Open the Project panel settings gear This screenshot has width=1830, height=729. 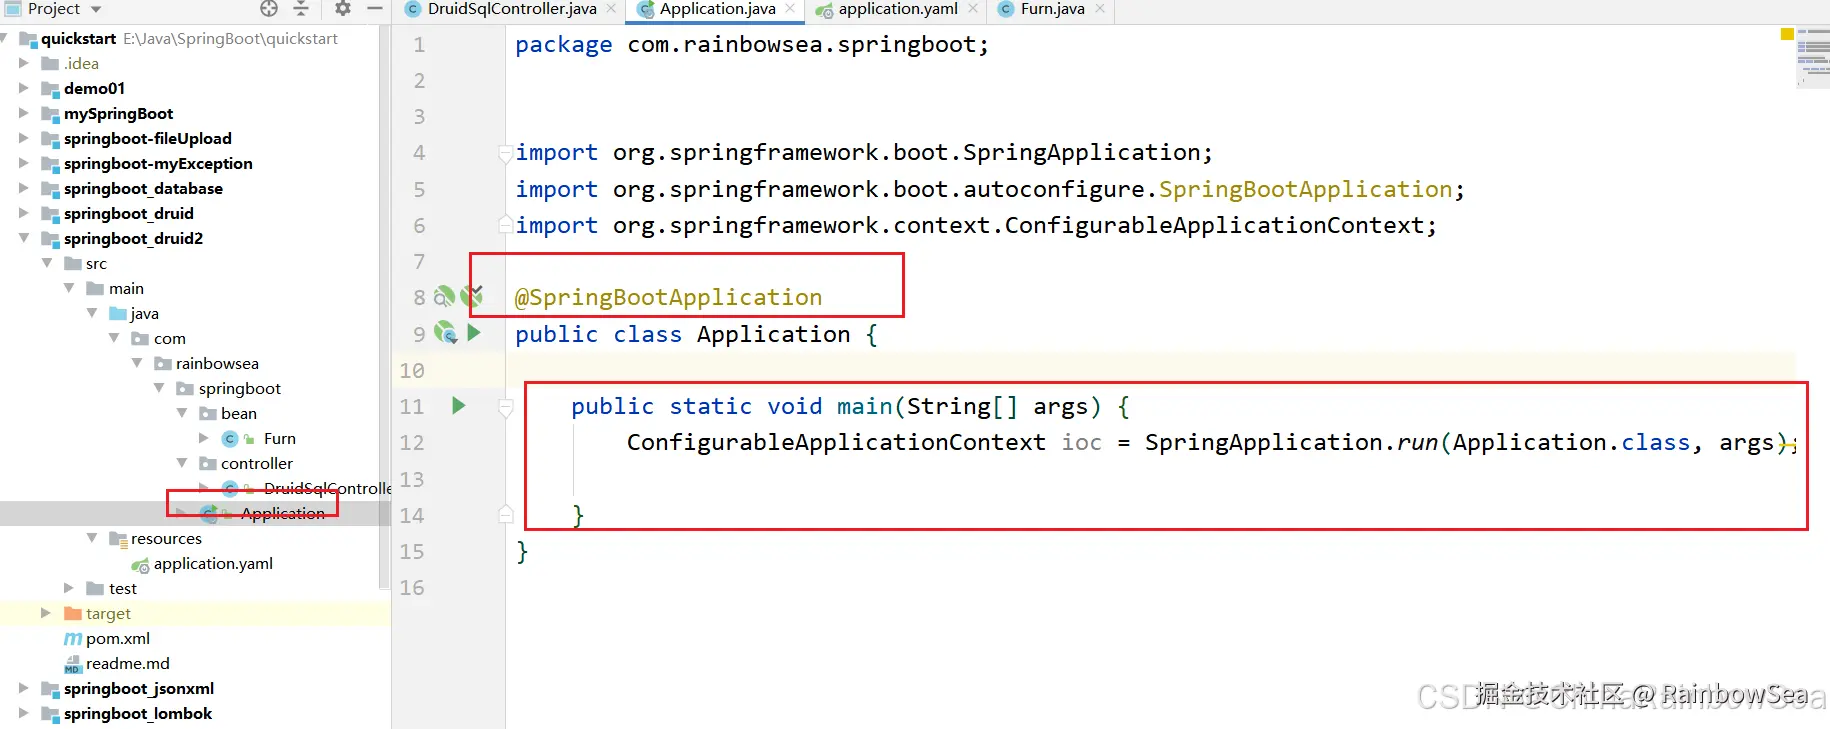pyautogui.click(x=343, y=9)
